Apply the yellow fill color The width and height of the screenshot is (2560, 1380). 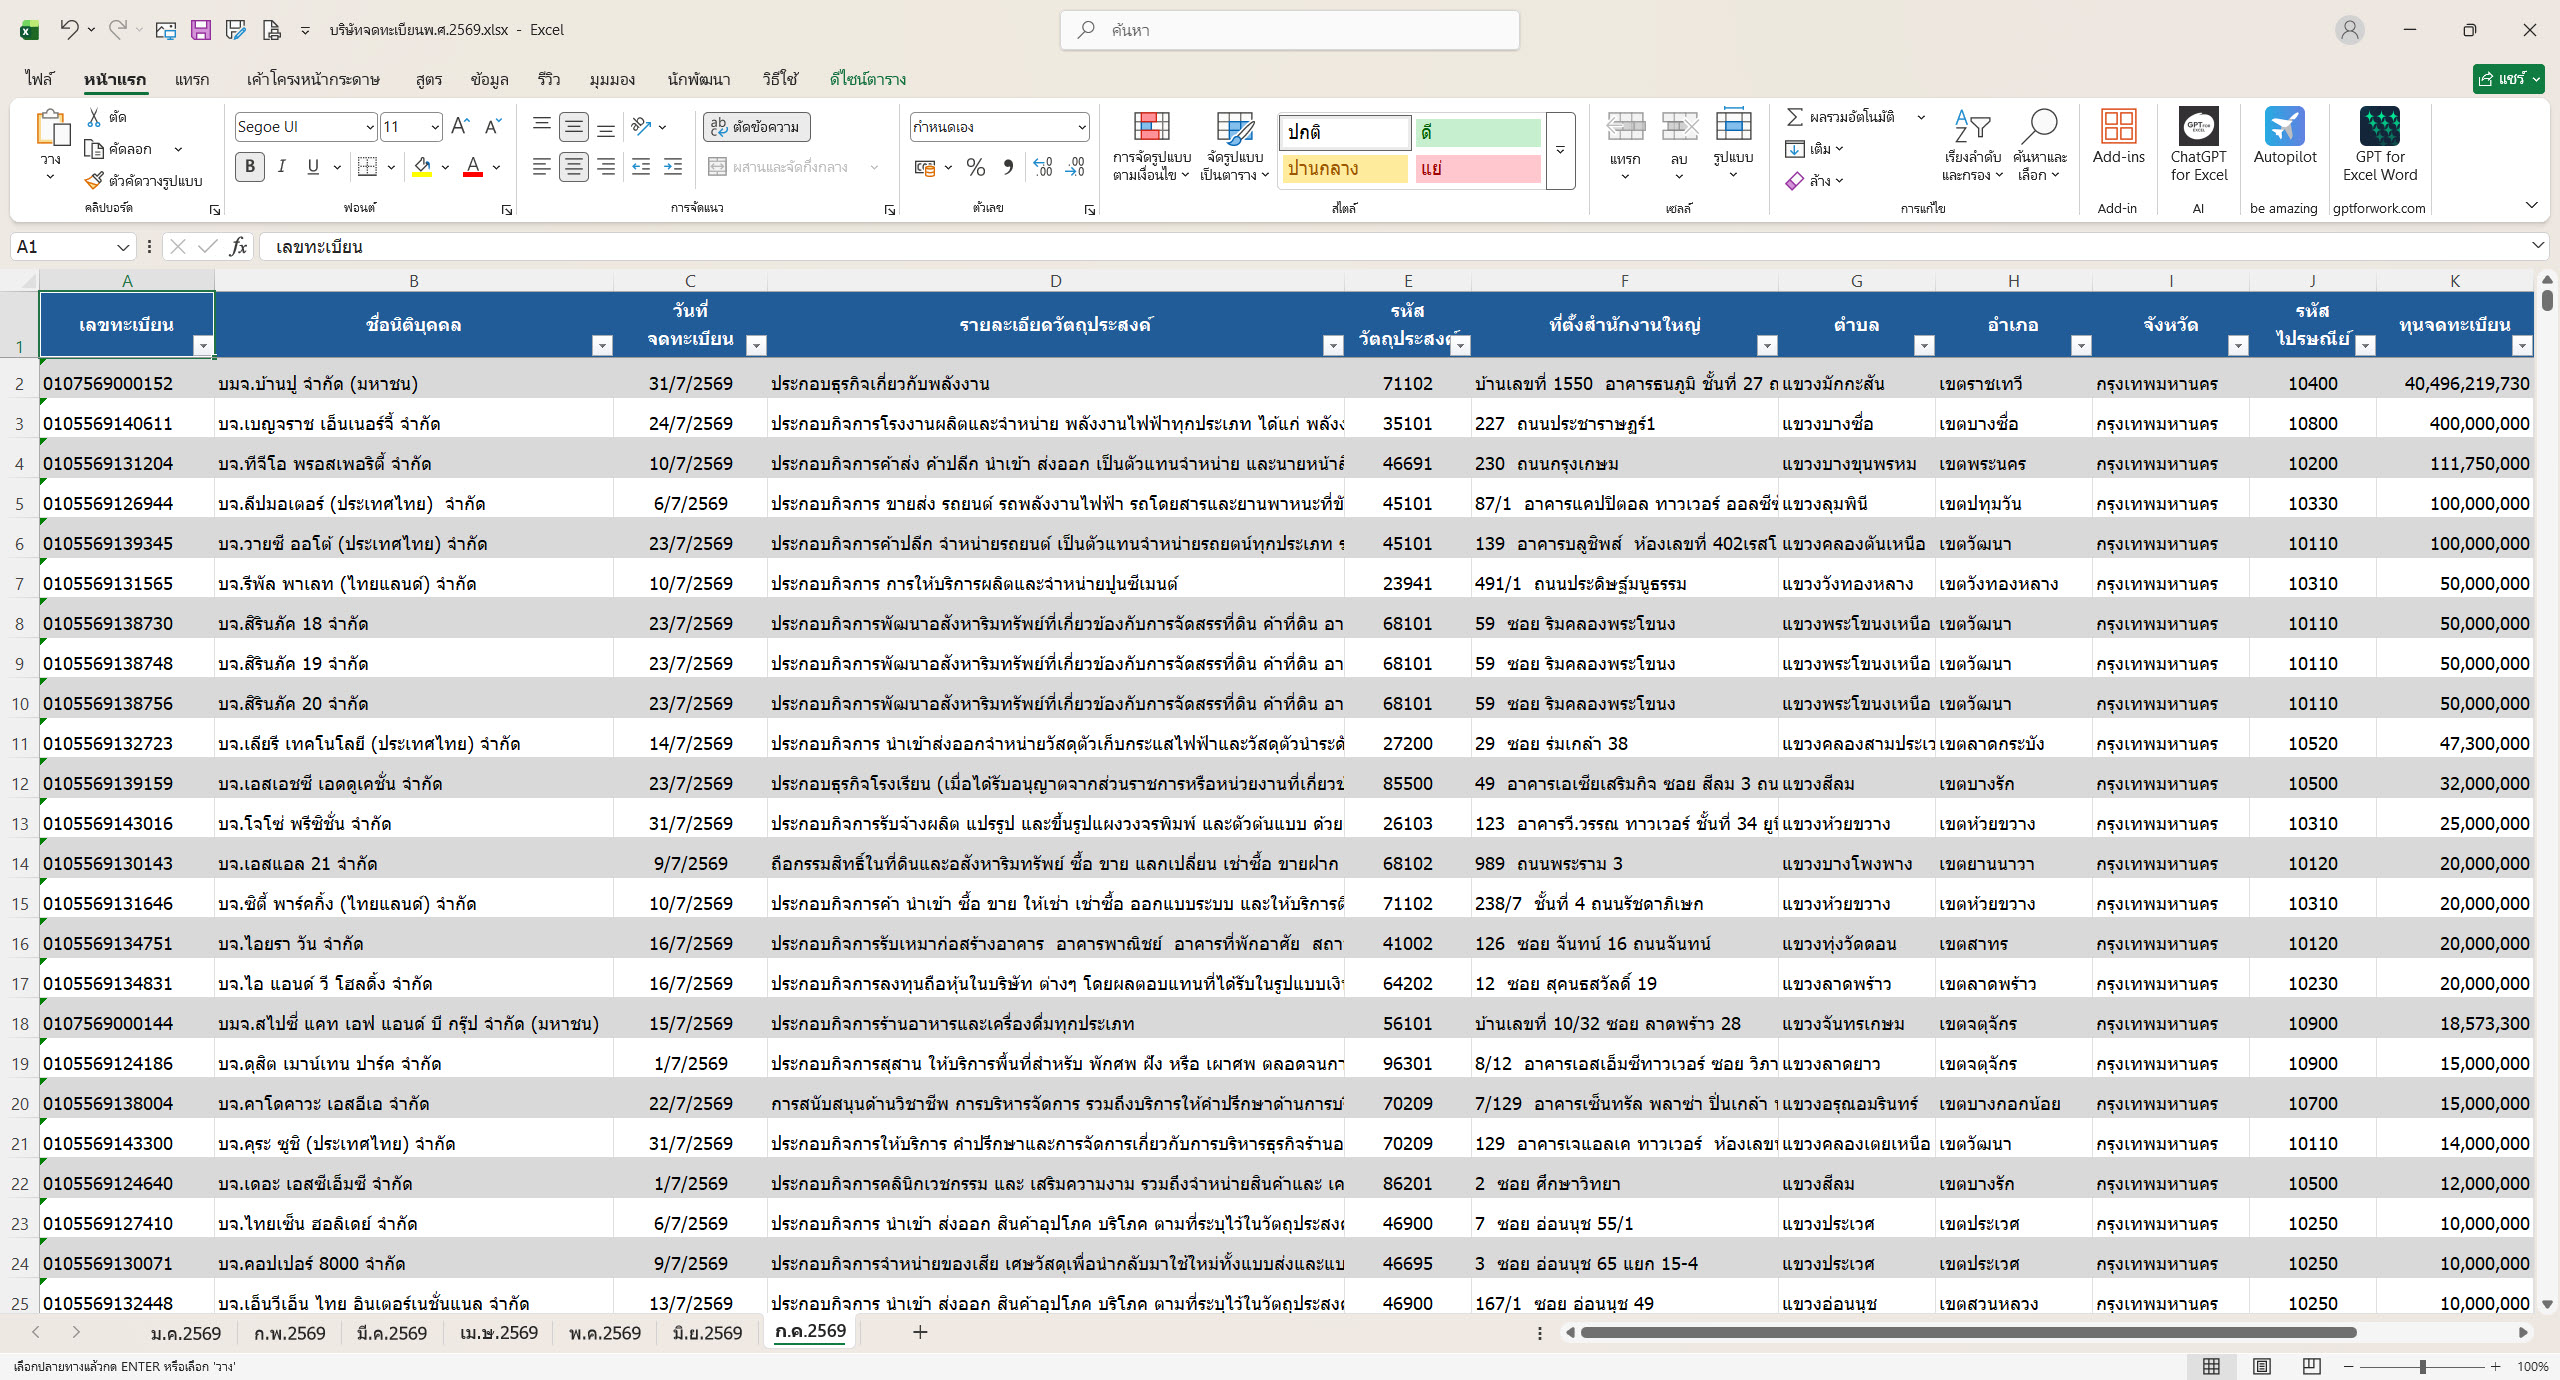pos(422,167)
